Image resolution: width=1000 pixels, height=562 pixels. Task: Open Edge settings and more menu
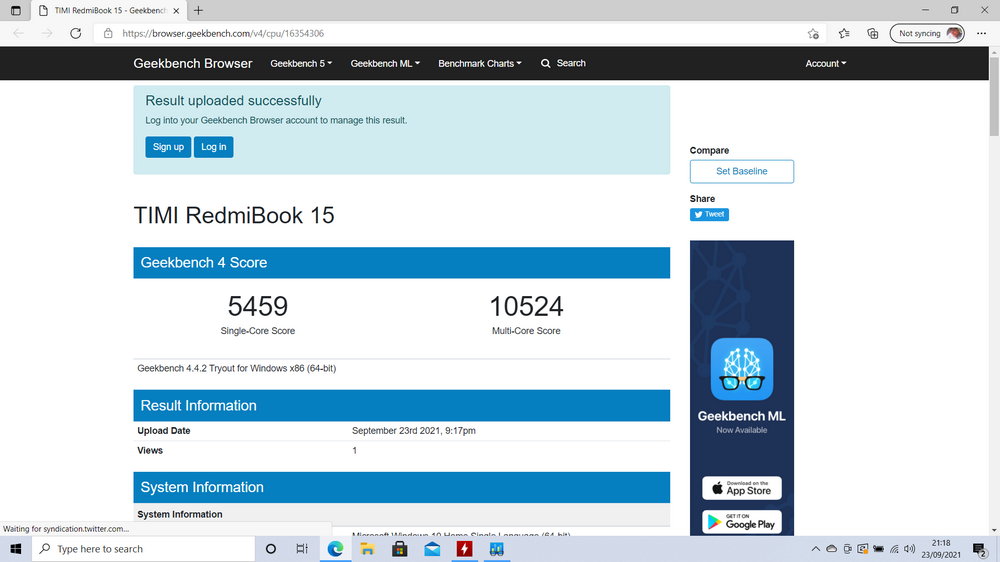982,33
